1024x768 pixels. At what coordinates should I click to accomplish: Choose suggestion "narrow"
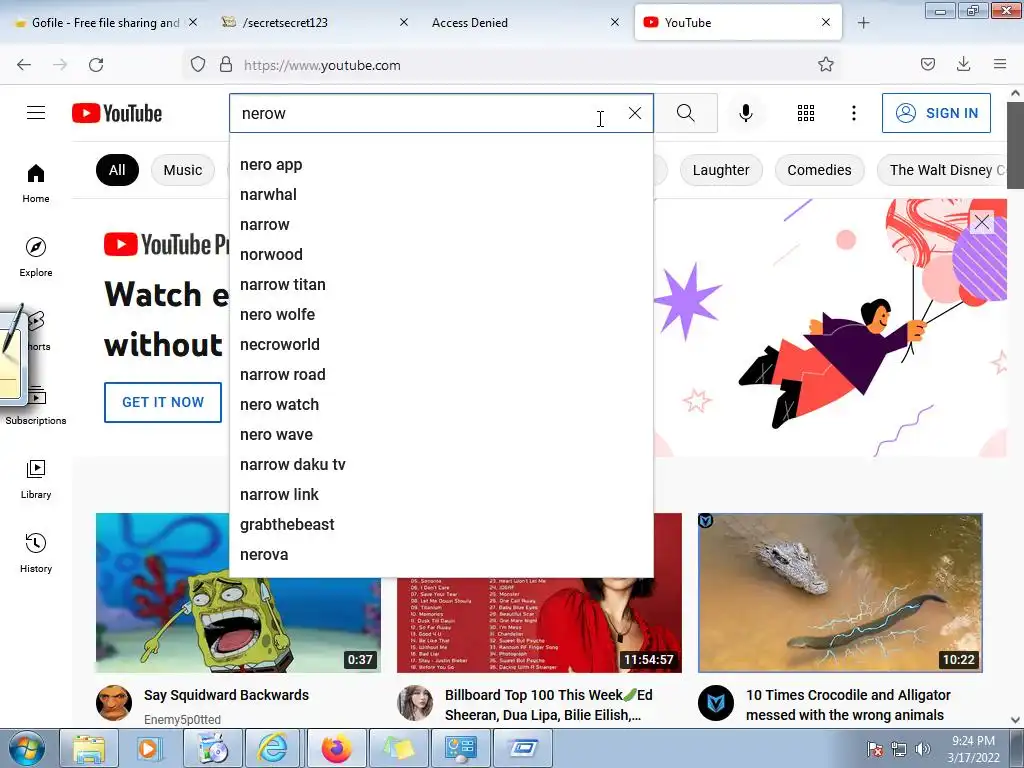click(x=441, y=225)
